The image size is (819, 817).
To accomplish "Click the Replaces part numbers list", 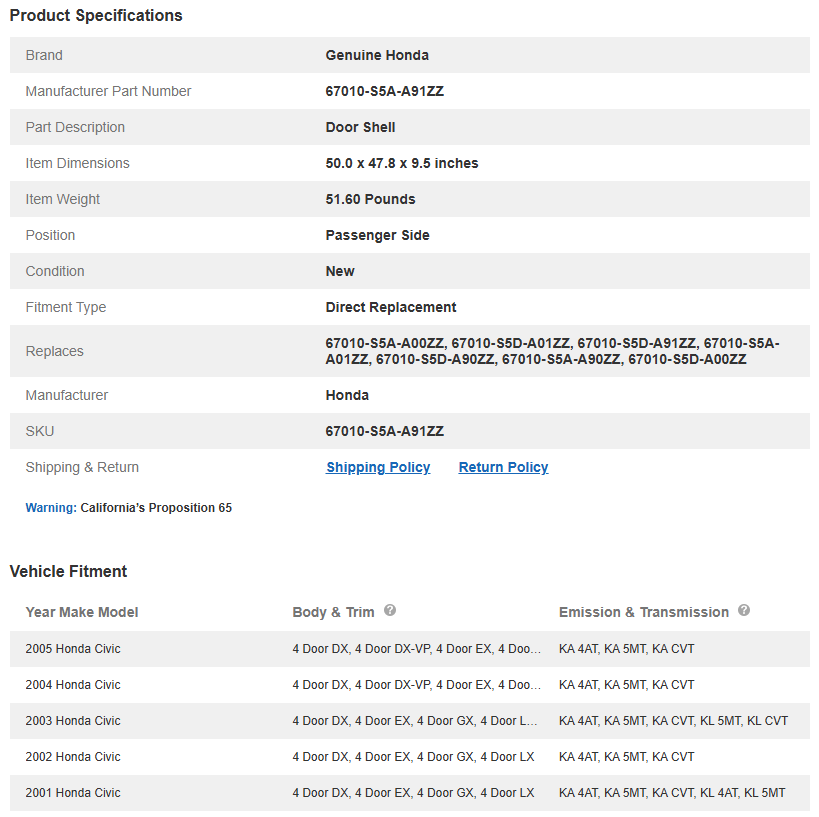I will click(552, 351).
